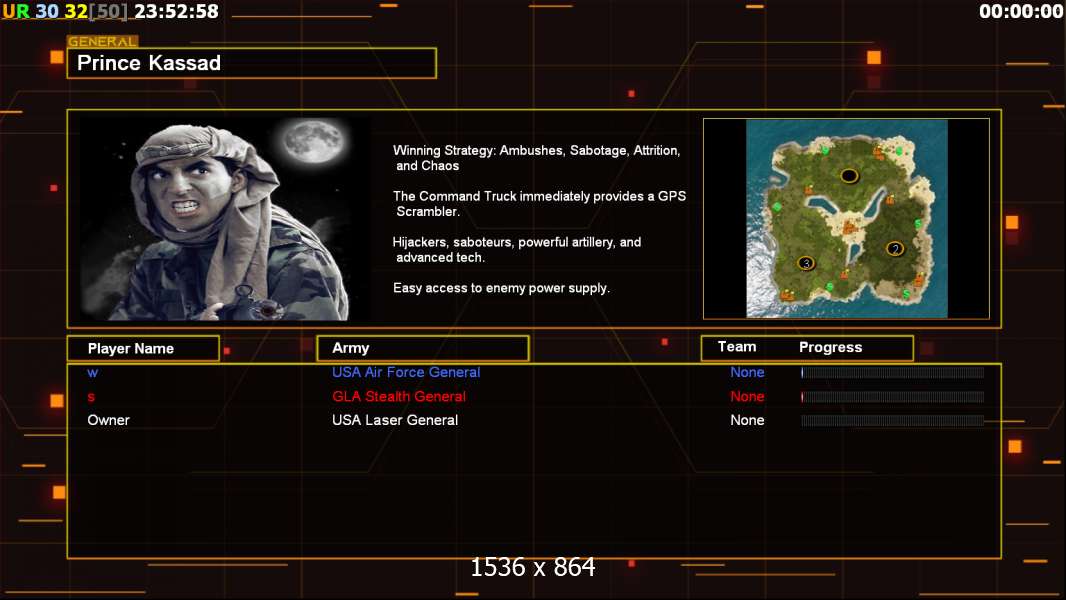The height and width of the screenshot is (600, 1066).
Task: Click the Prince Kassad portrait image
Action: tap(226, 219)
